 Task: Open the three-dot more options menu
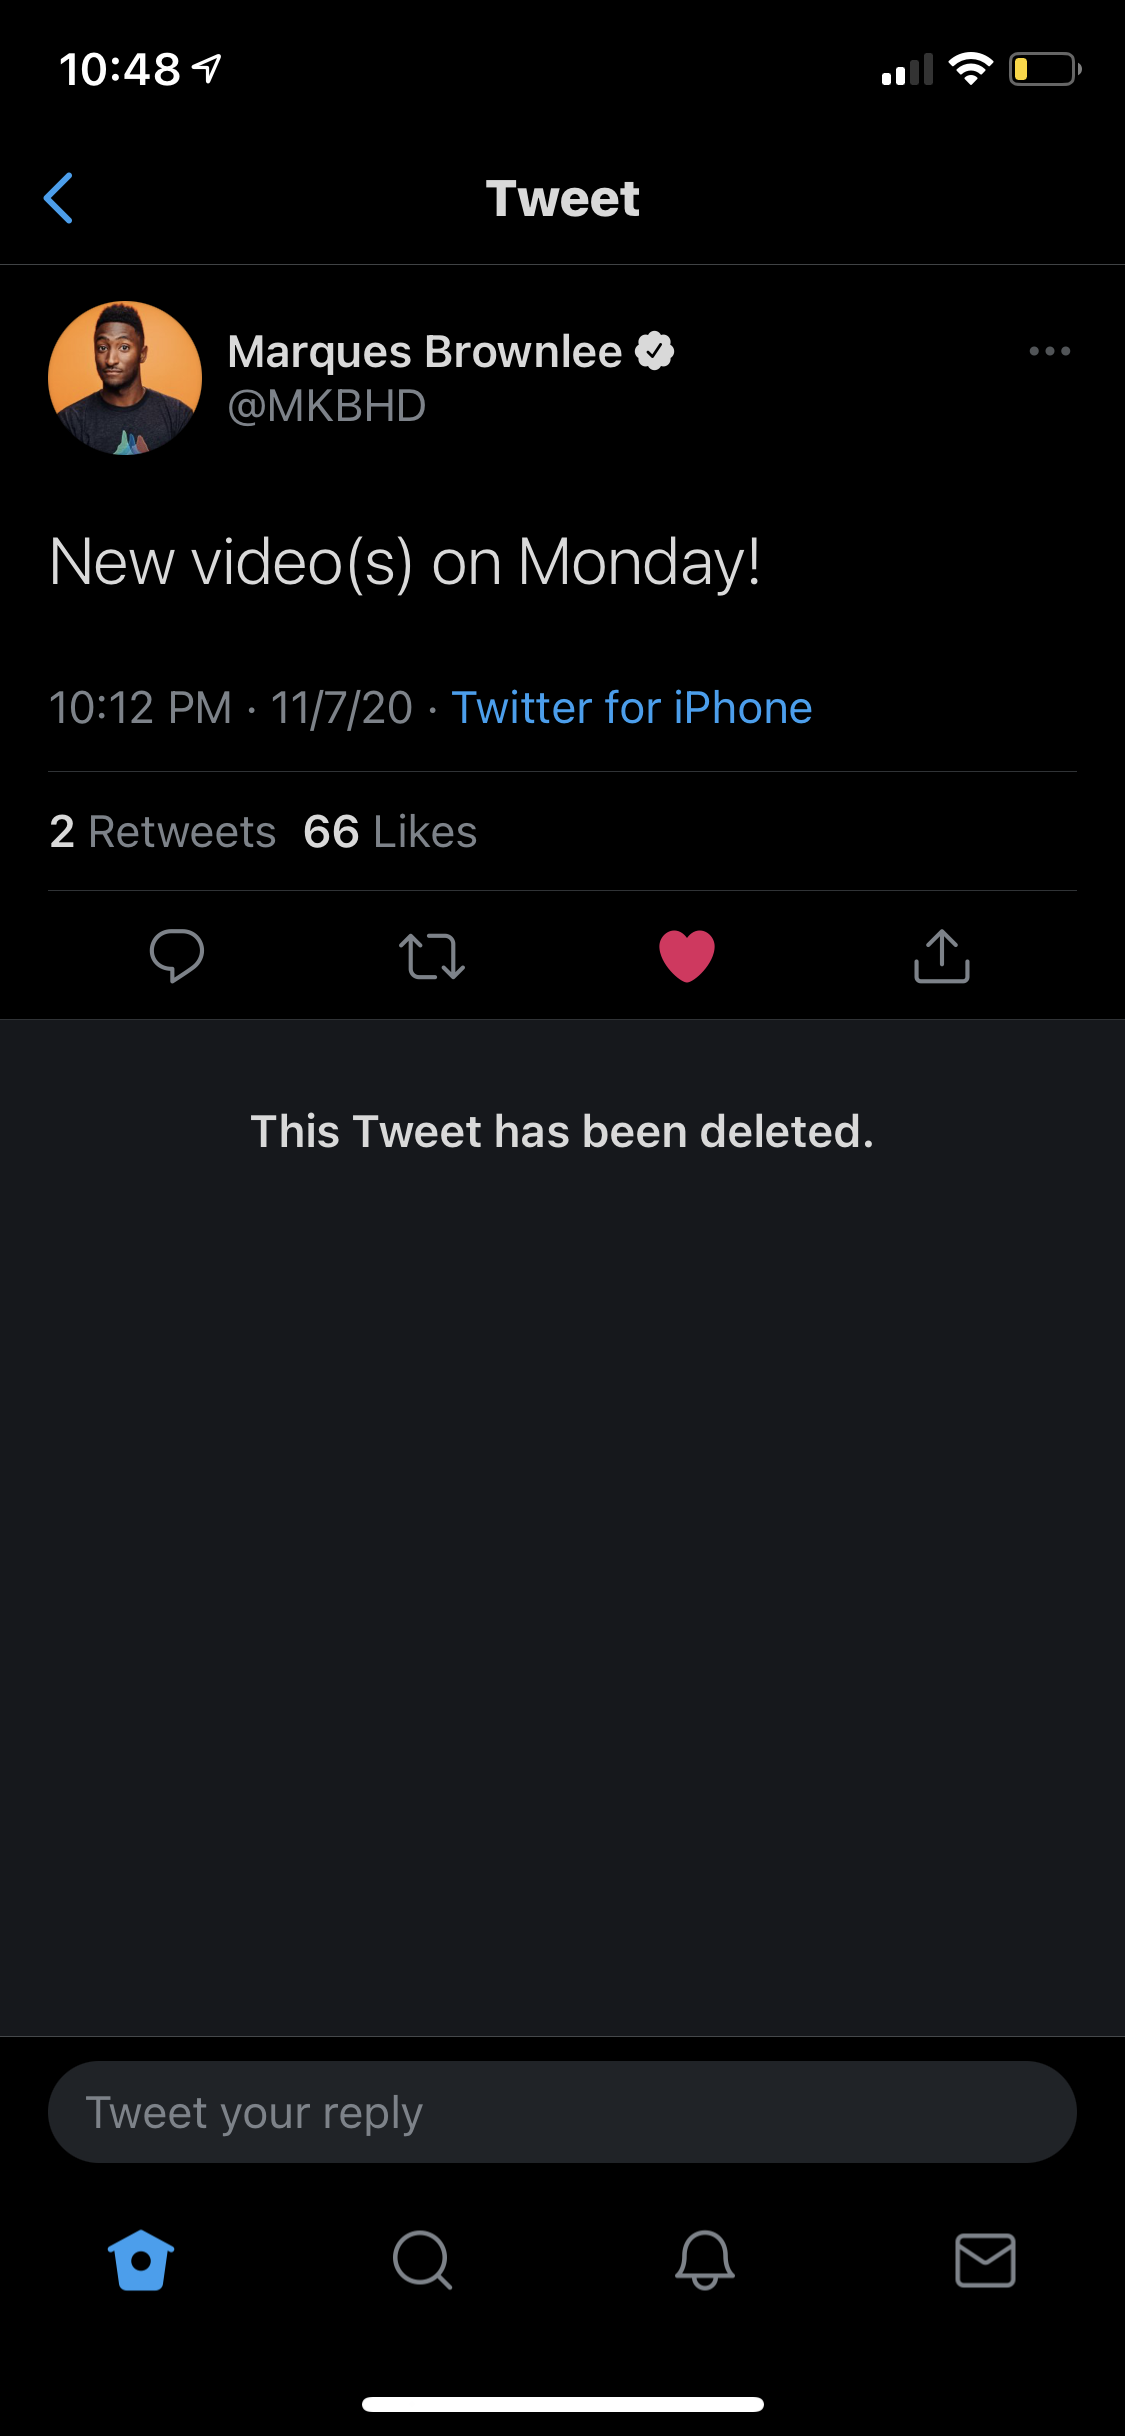[x=1050, y=351]
